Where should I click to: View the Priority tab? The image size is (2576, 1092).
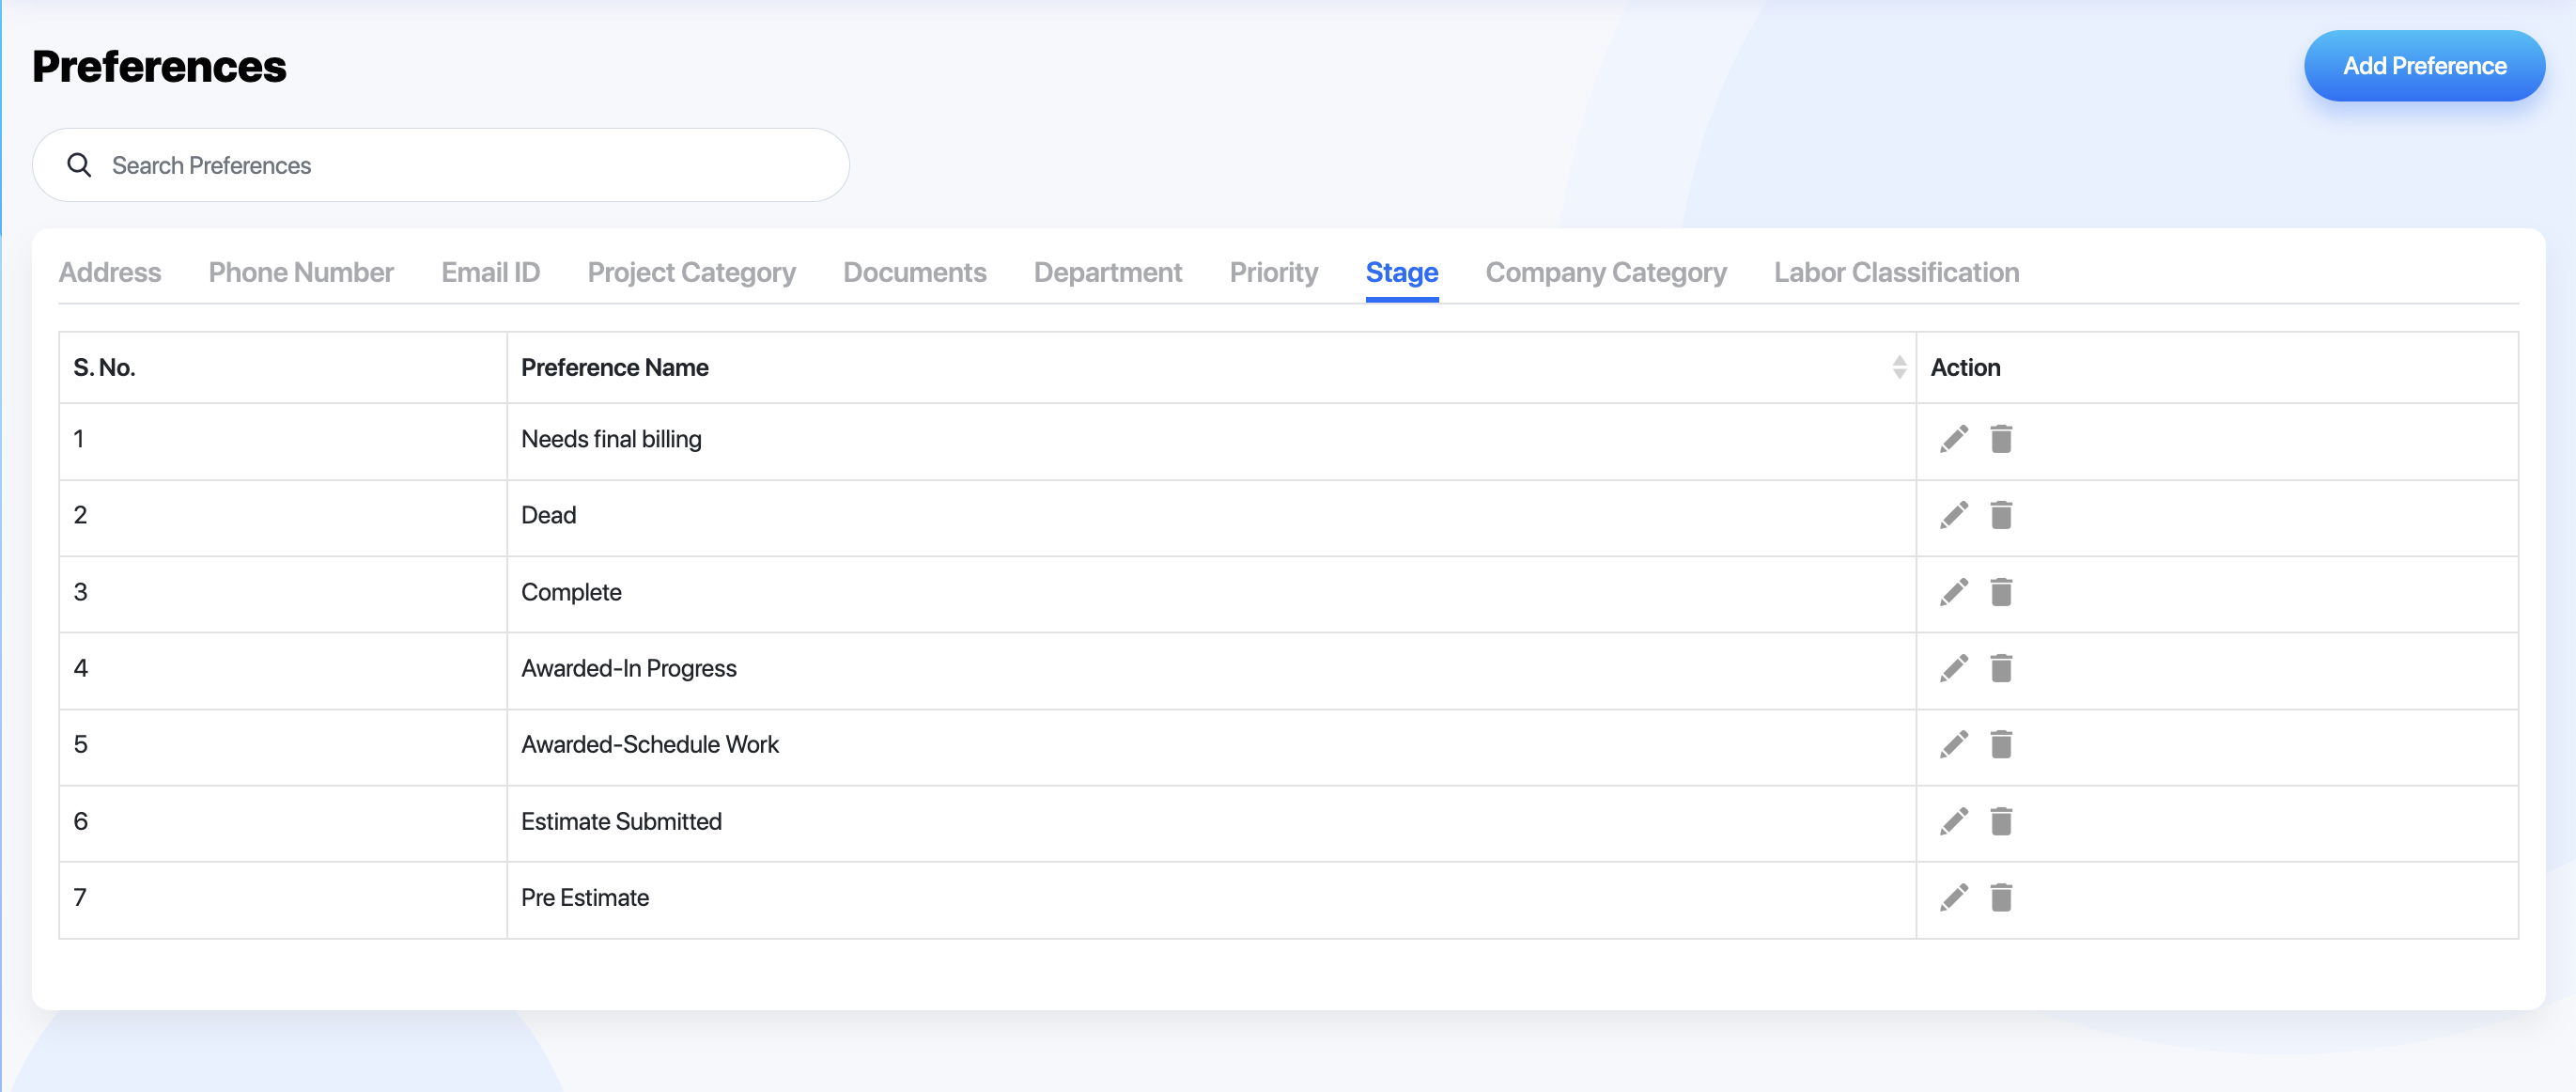pyautogui.click(x=1274, y=272)
